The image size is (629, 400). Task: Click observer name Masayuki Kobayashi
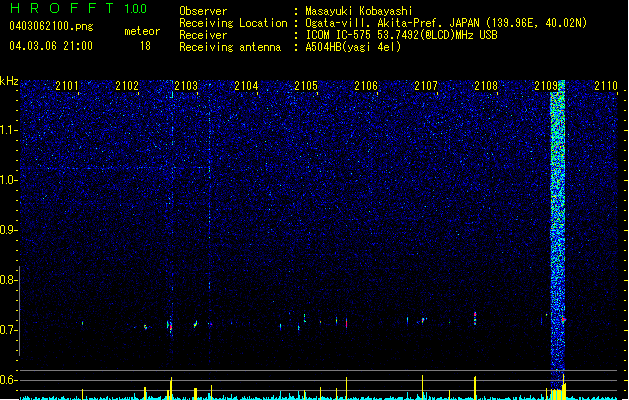click(x=359, y=11)
